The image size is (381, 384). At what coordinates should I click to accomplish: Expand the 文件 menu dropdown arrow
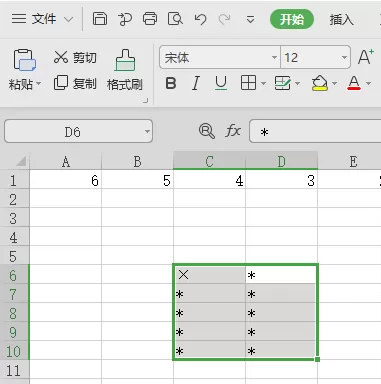(68, 19)
